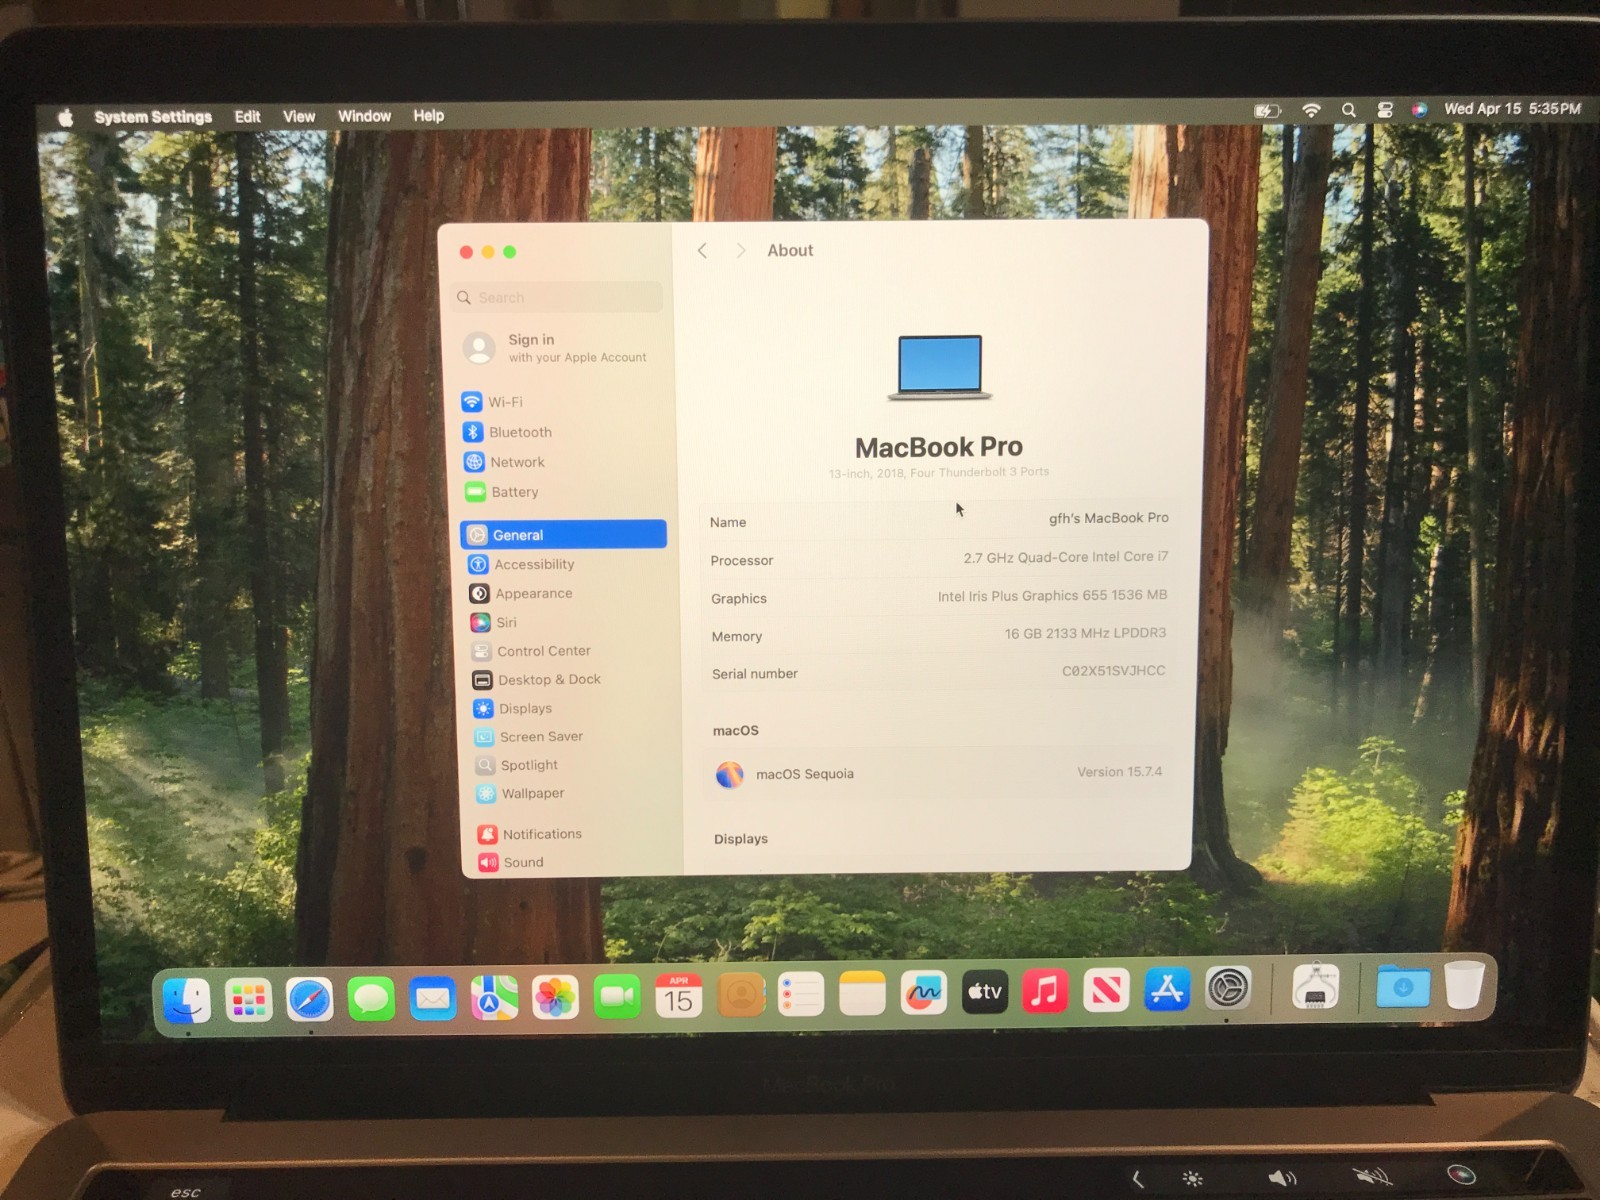This screenshot has height=1200, width=1600.
Task: Open Contacts from the Dock
Action: tap(741, 995)
